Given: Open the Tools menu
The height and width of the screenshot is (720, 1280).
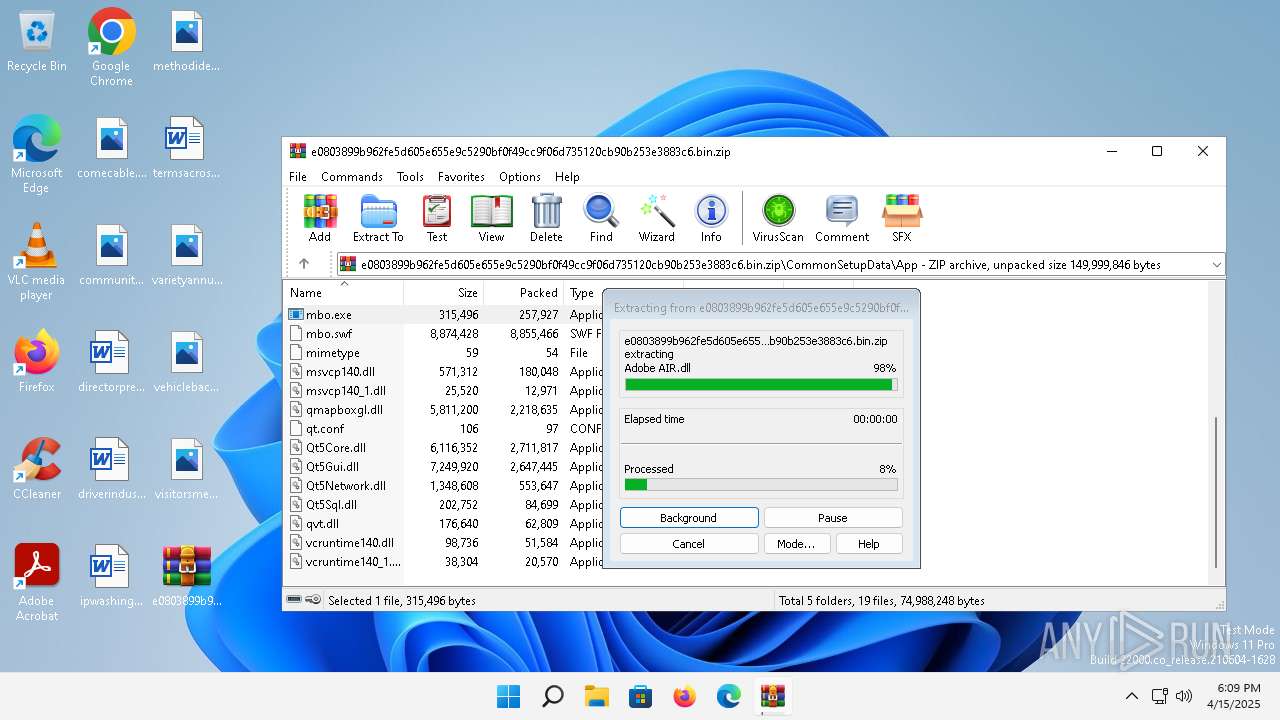Looking at the screenshot, I should click(x=410, y=177).
